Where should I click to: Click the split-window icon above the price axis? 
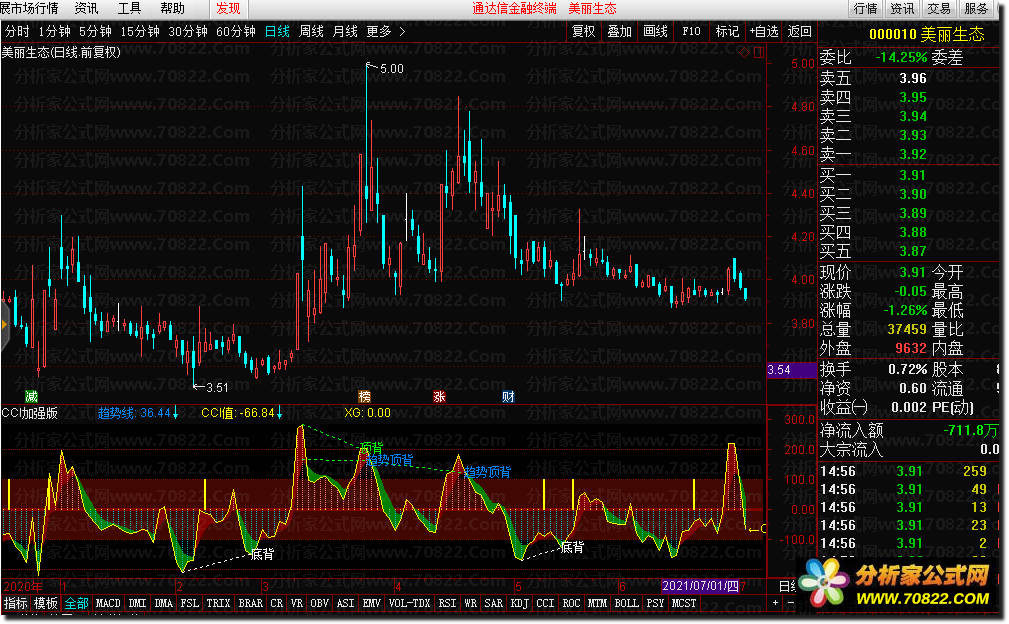coord(759,52)
